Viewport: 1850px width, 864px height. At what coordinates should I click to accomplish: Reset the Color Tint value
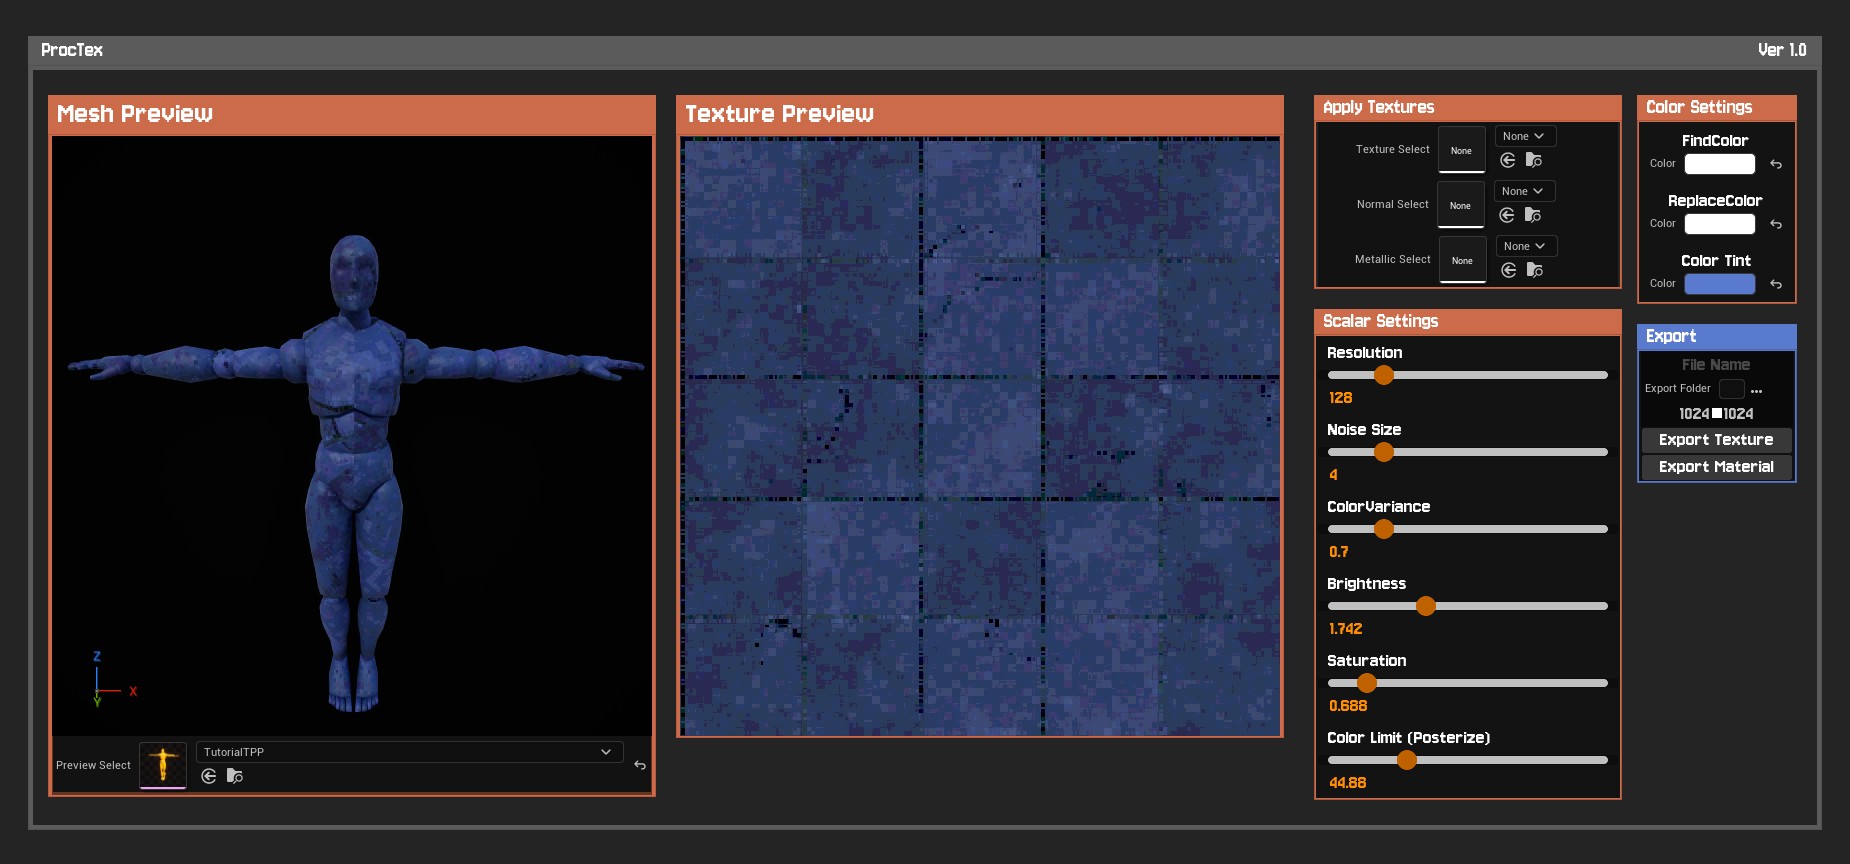[x=1776, y=284]
